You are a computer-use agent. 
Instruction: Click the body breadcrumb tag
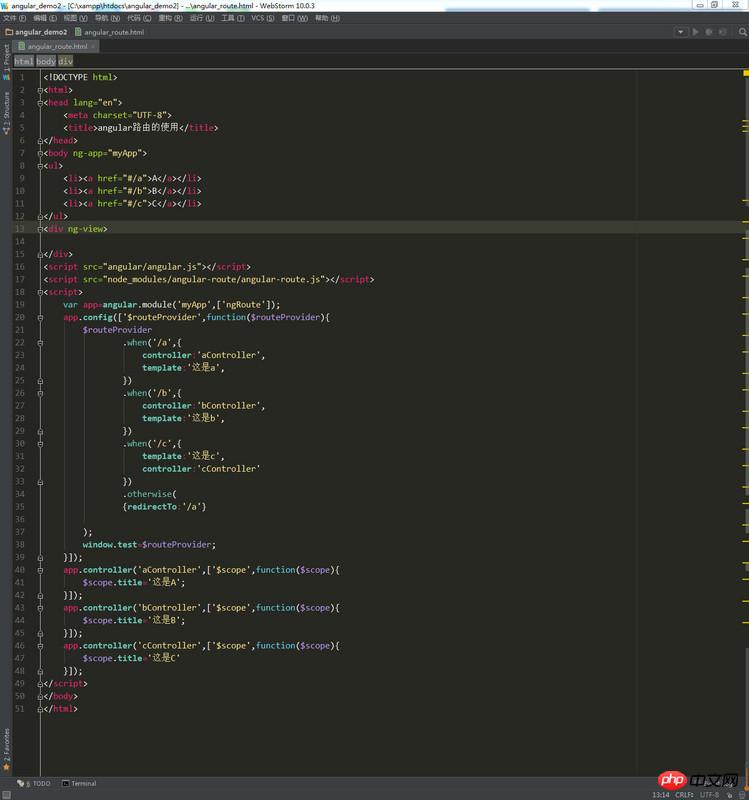click(x=46, y=61)
